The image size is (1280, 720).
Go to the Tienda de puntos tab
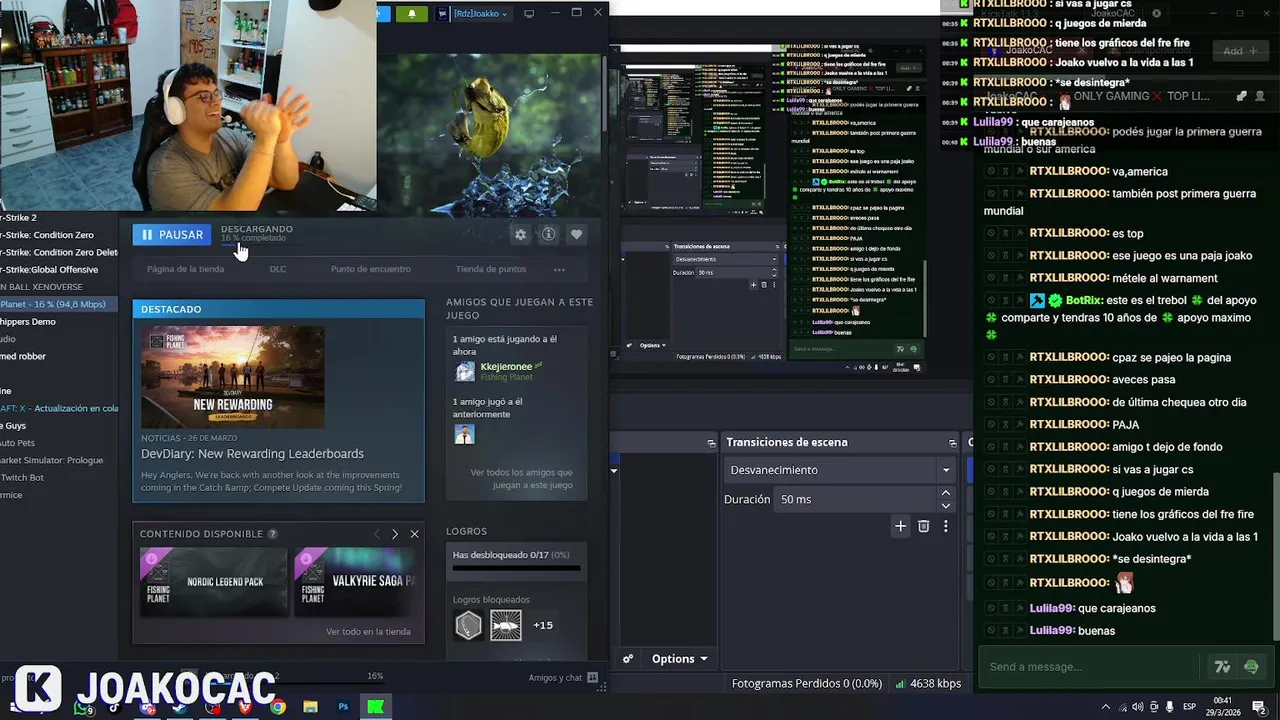pos(491,269)
